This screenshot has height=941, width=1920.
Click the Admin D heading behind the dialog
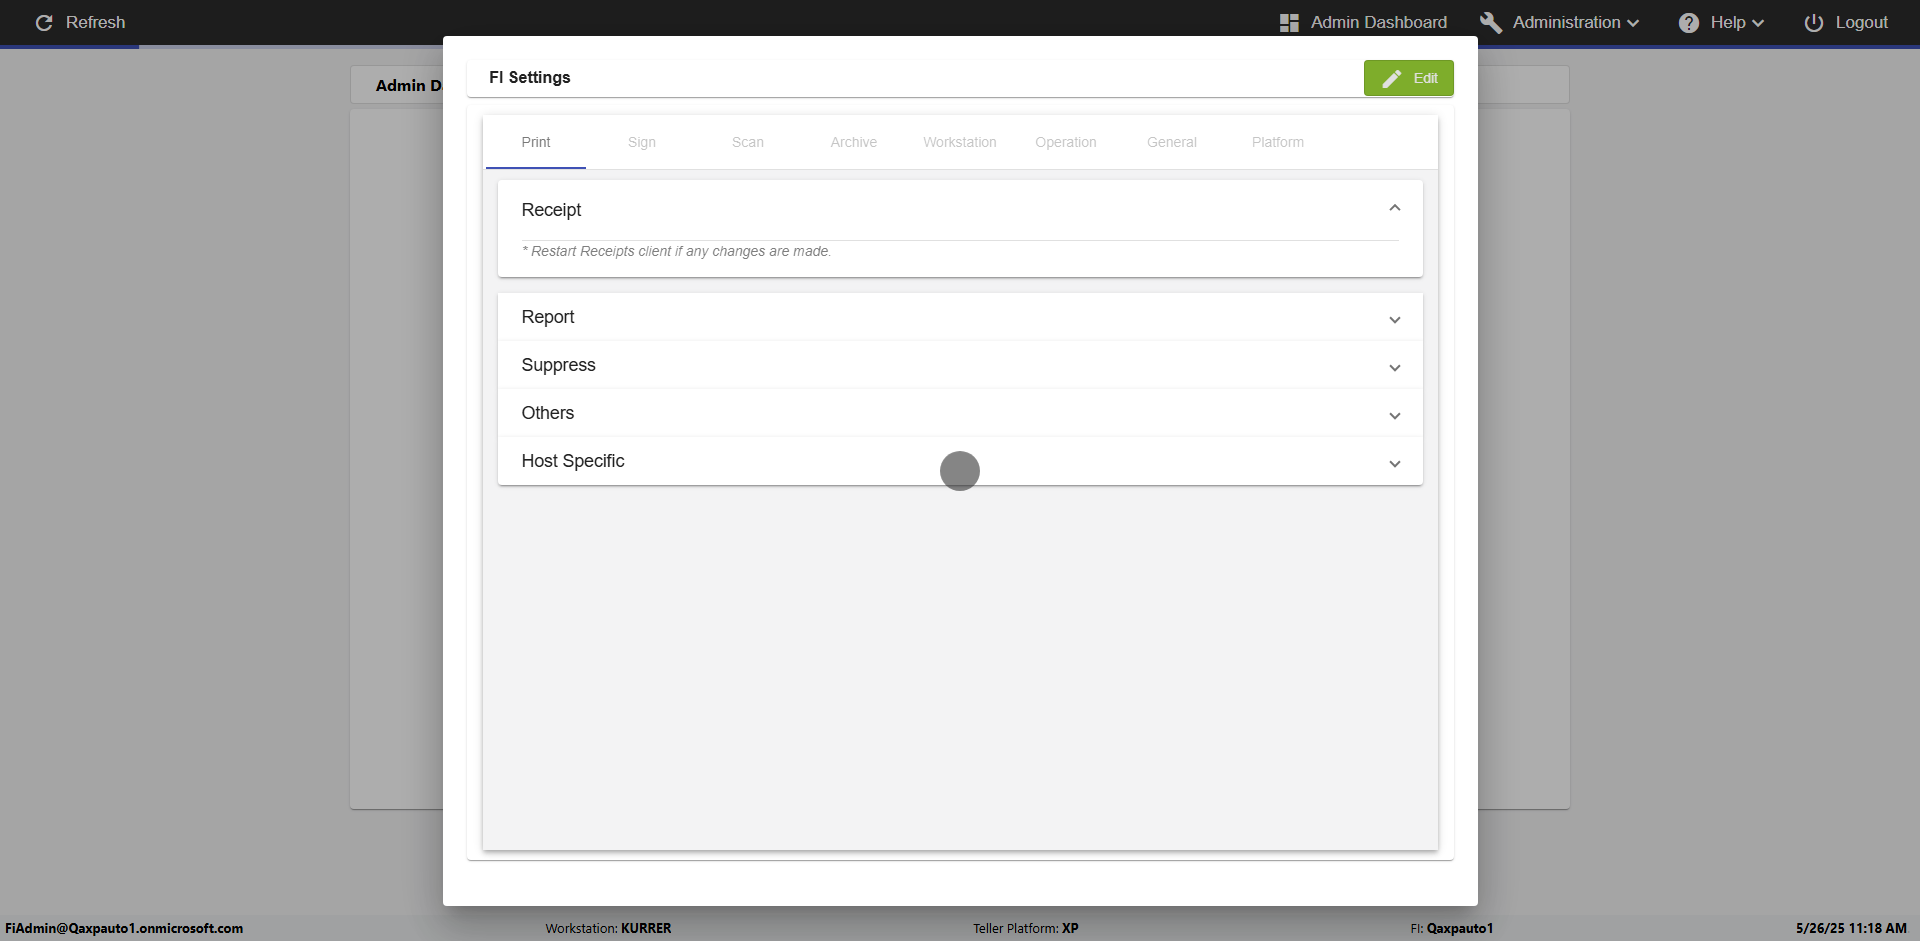pyautogui.click(x=408, y=86)
